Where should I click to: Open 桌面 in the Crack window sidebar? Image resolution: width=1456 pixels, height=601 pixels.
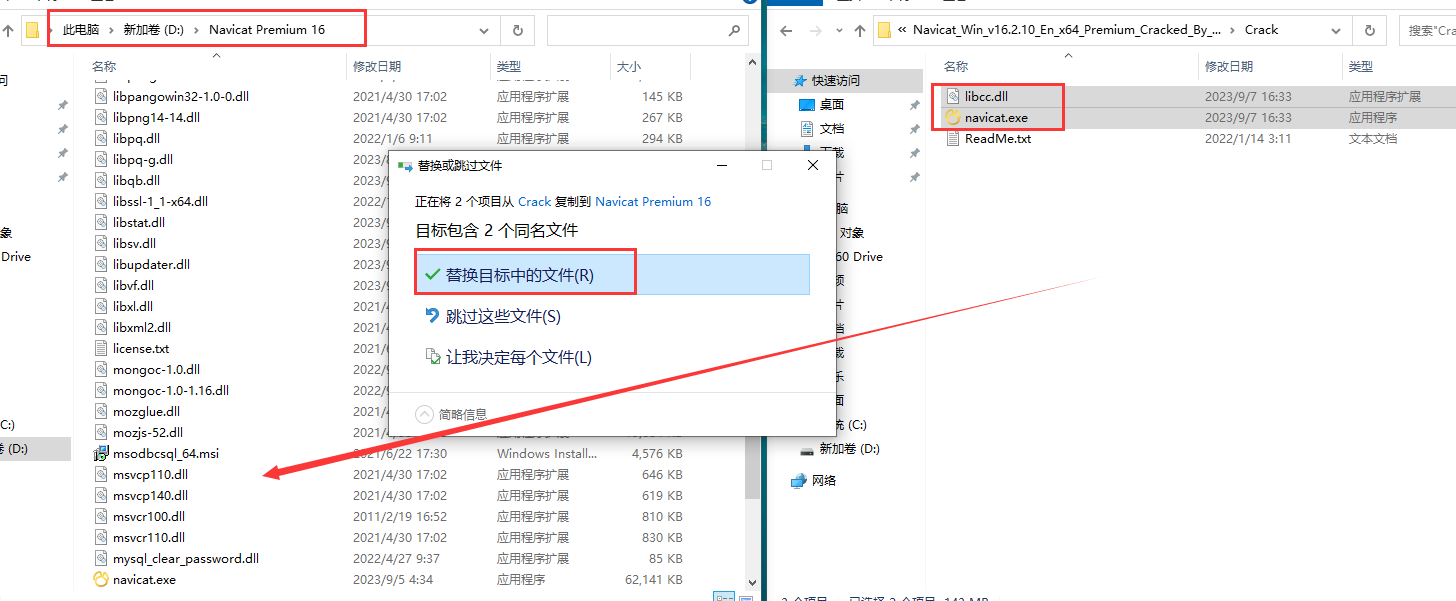tap(831, 105)
